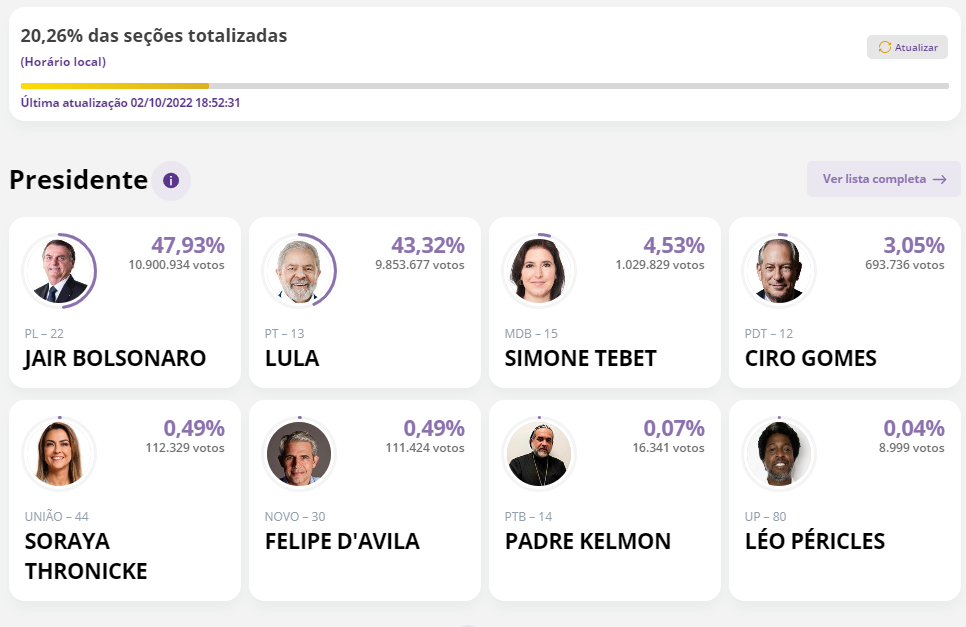The width and height of the screenshot is (966, 627).
Task: Click the SIMONE TEBET name text
Action: [580, 358]
